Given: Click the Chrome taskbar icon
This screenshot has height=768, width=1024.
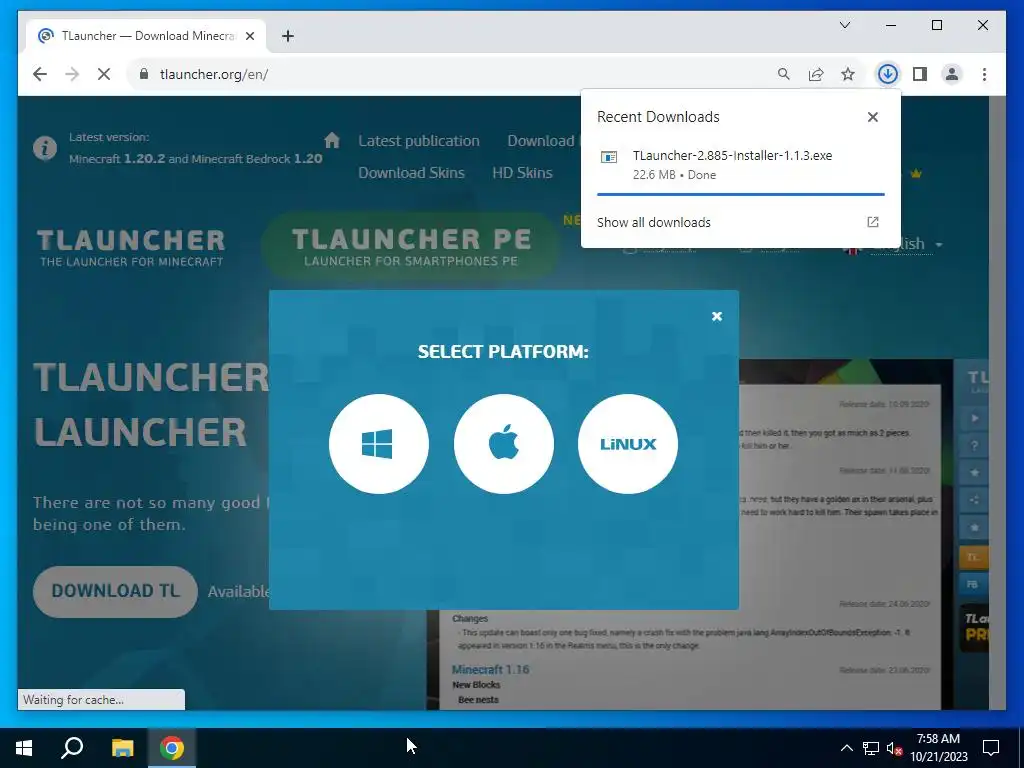Looking at the screenshot, I should point(172,748).
